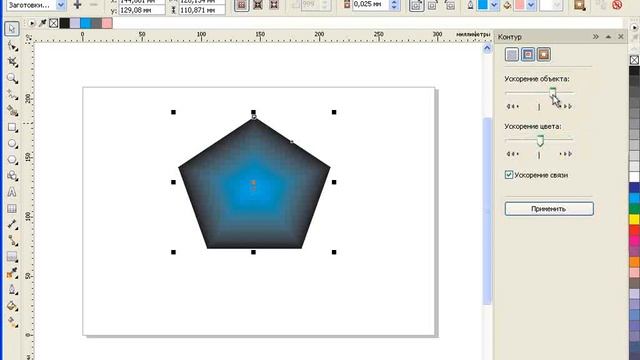Click the object acceleration slider handle
The height and width of the screenshot is (360, 640).
click(x=553, y=93)
